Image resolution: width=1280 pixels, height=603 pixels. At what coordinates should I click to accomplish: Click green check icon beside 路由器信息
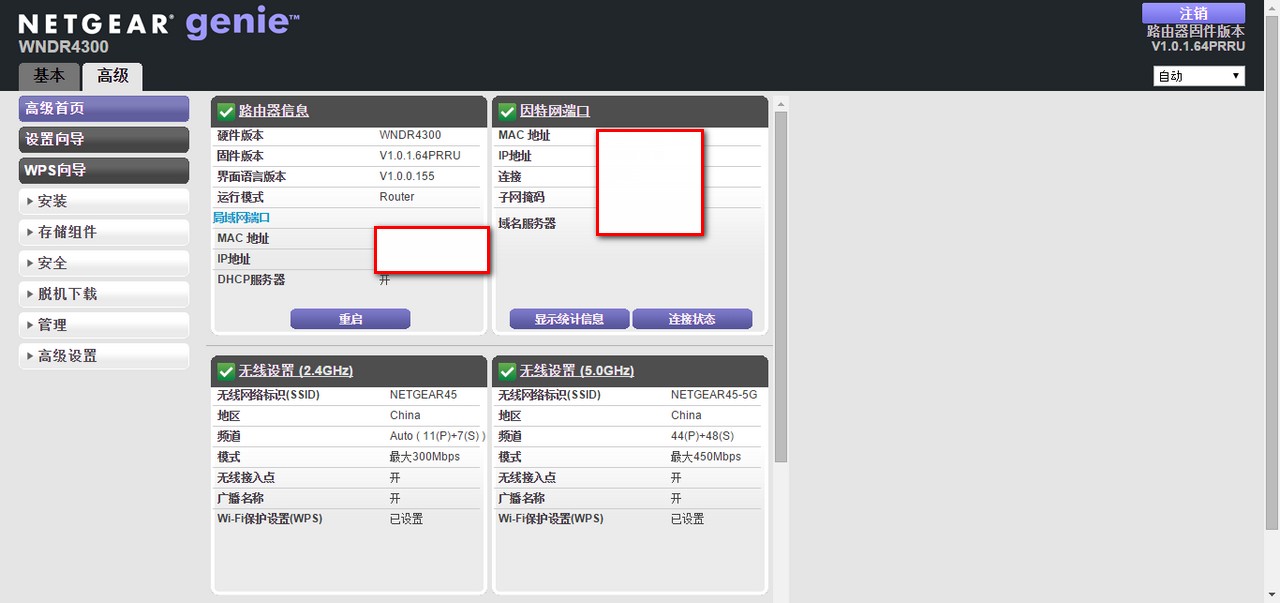point(226,111)
